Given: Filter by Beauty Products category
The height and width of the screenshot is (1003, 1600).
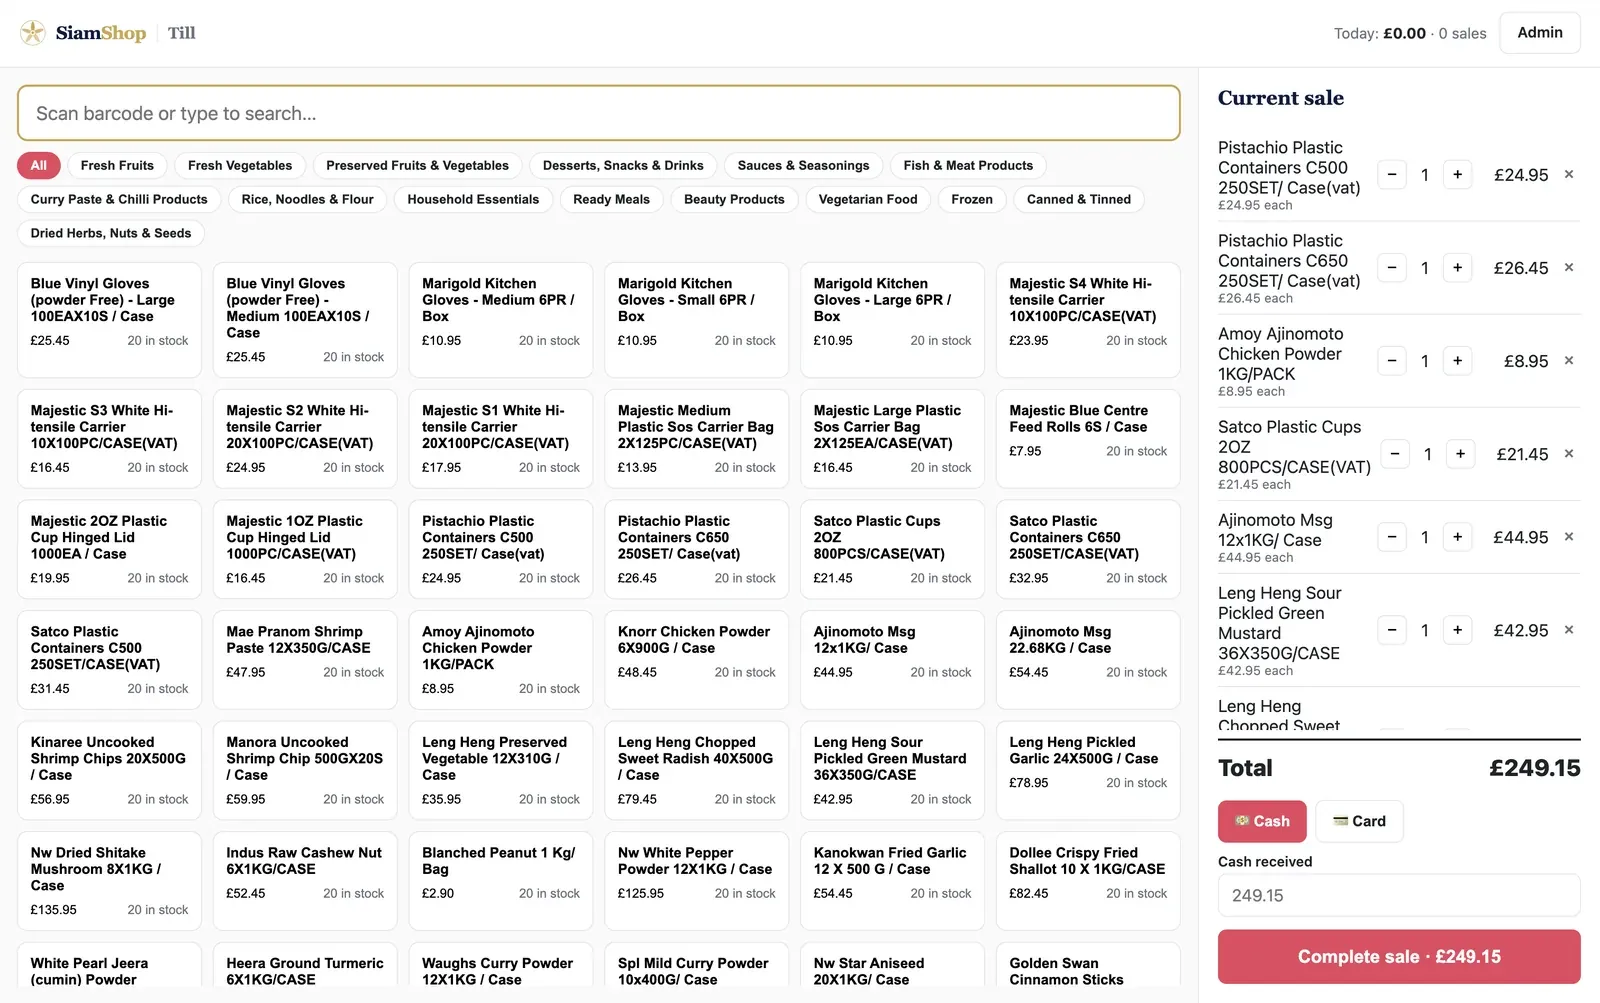Looking at the screenshot, I should pyautogui.click(x=734, y=200).
